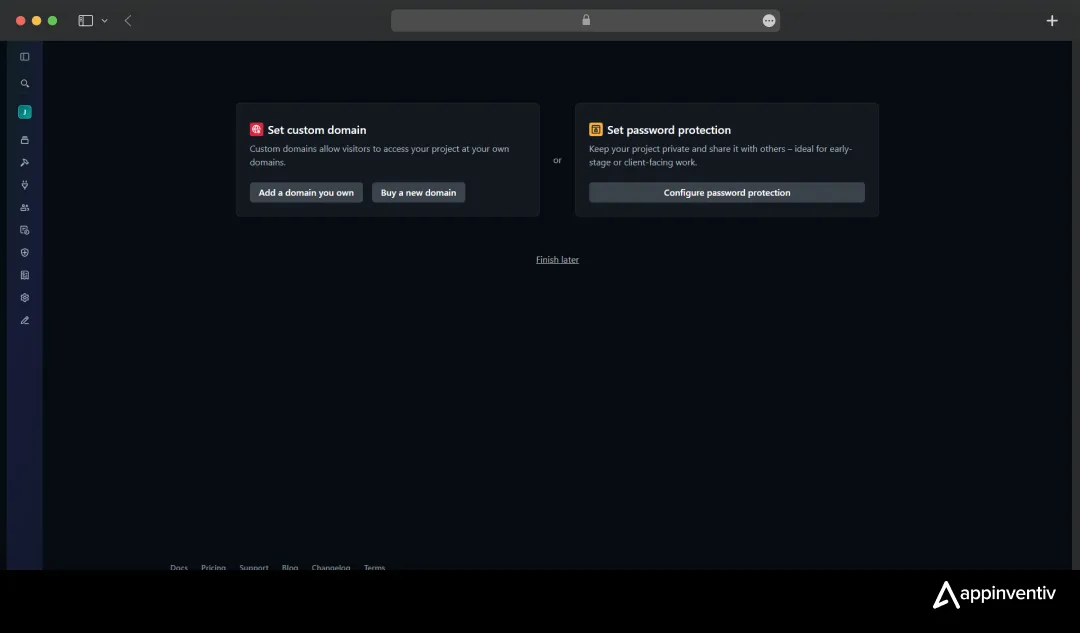1080x633 pixels.
Task: Open the chevron dropdown beside the sidebar toggle
Action: coord(104,20)
